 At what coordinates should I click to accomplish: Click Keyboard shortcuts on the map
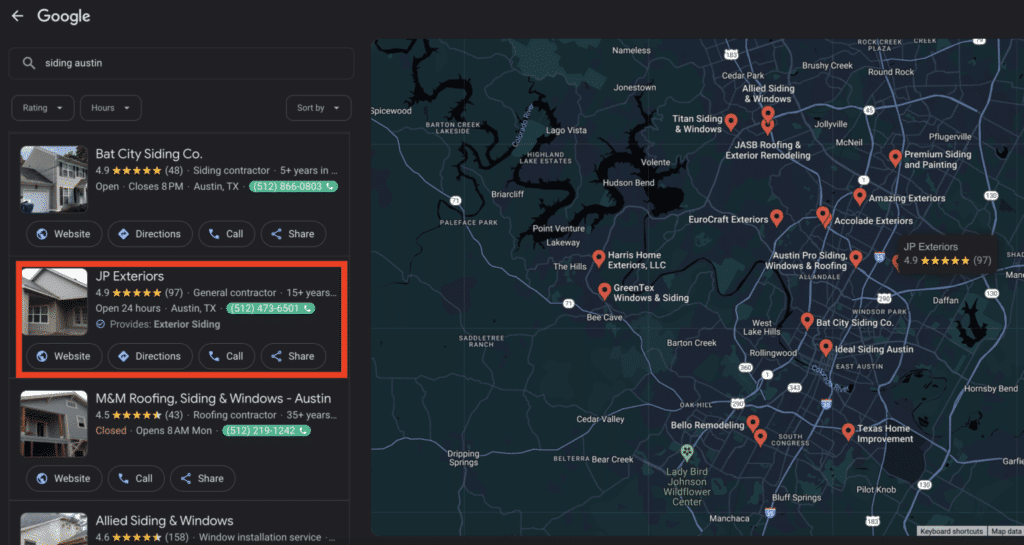point(951,531)
